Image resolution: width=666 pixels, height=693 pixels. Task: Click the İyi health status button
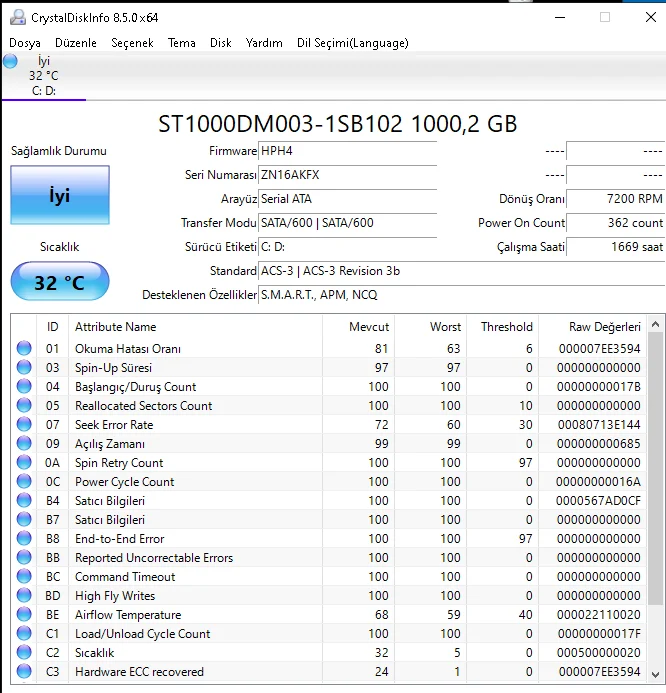point(60,195)
